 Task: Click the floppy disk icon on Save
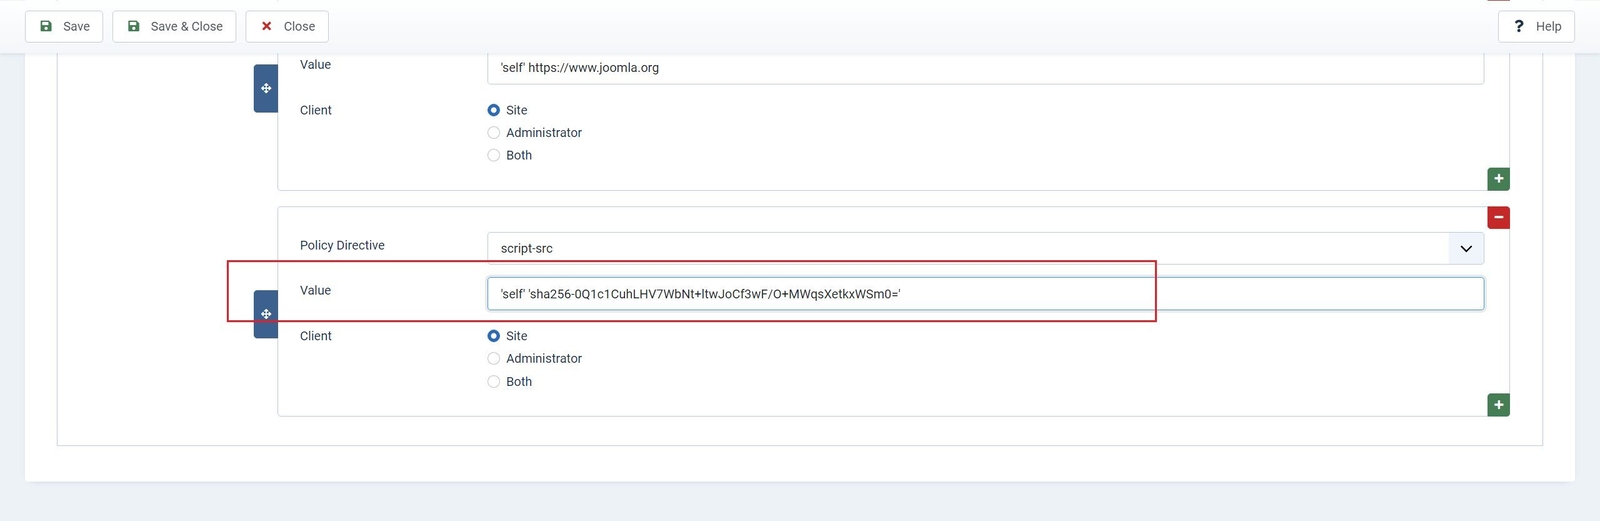tap(46, 26)
